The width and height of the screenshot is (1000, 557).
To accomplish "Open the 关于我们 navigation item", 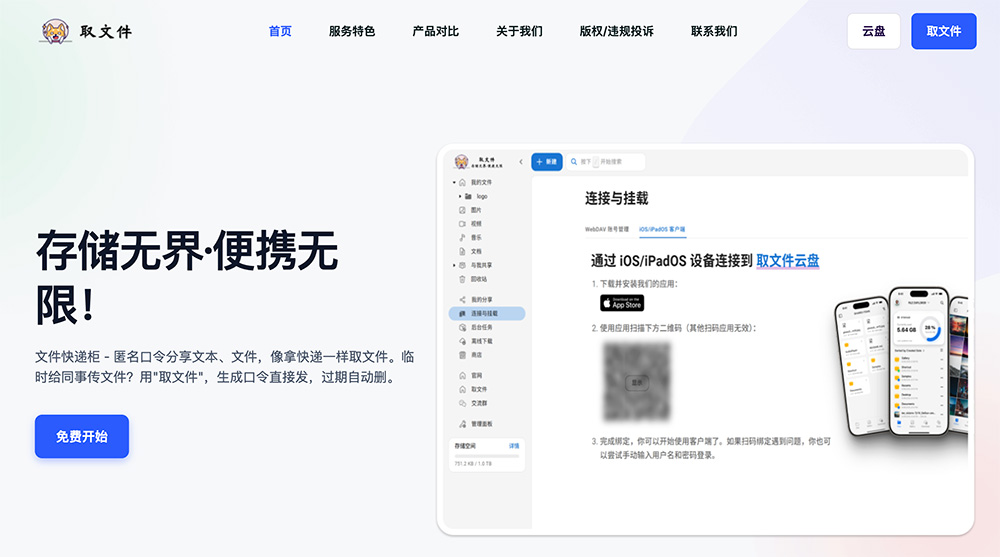I will [519, 31].
